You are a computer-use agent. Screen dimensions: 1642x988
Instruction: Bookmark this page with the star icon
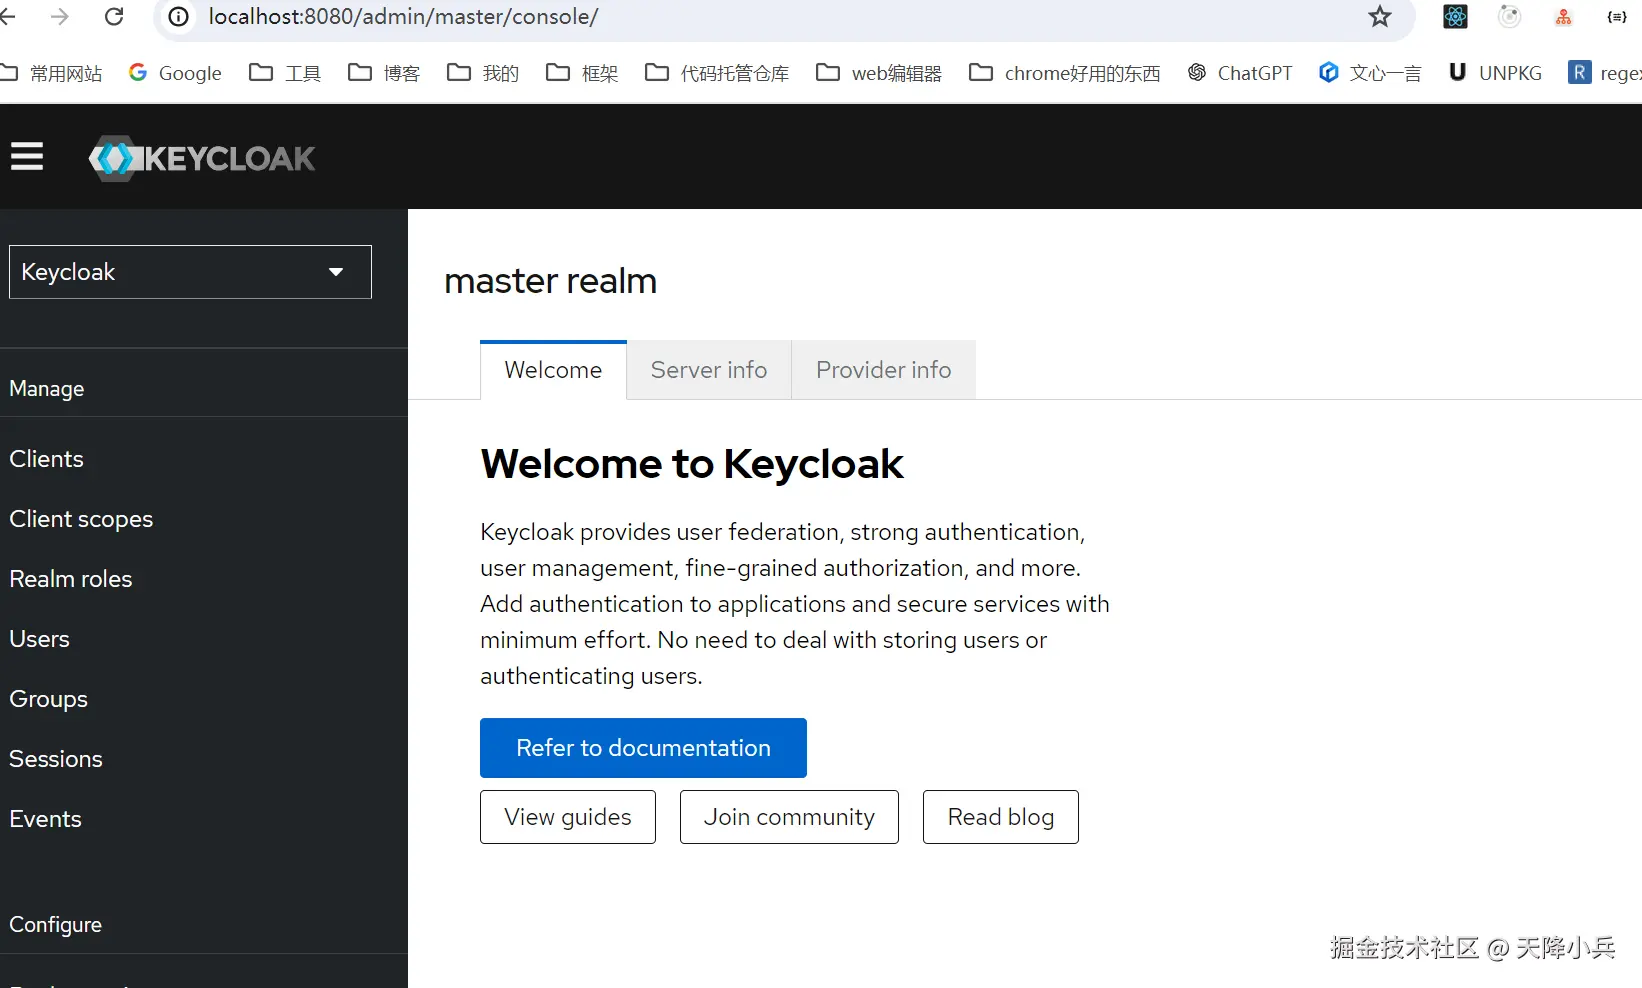tap(1380, 17)
